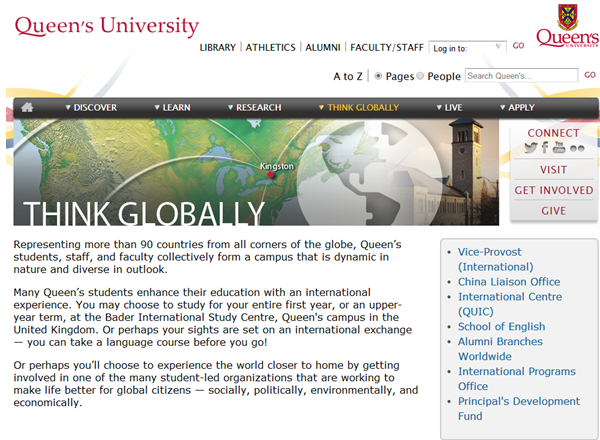The height and width of the screenshot is (440, 600).
Task: Open the Faculty/Staff link
Action: tap(387, 47)
